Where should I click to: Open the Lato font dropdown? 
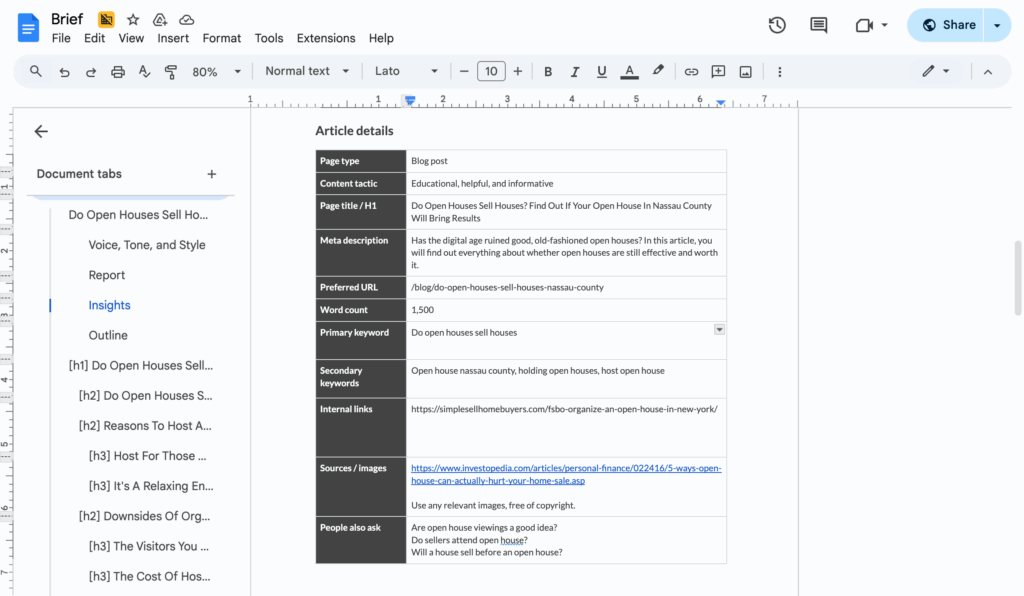[x=406, y=71]
